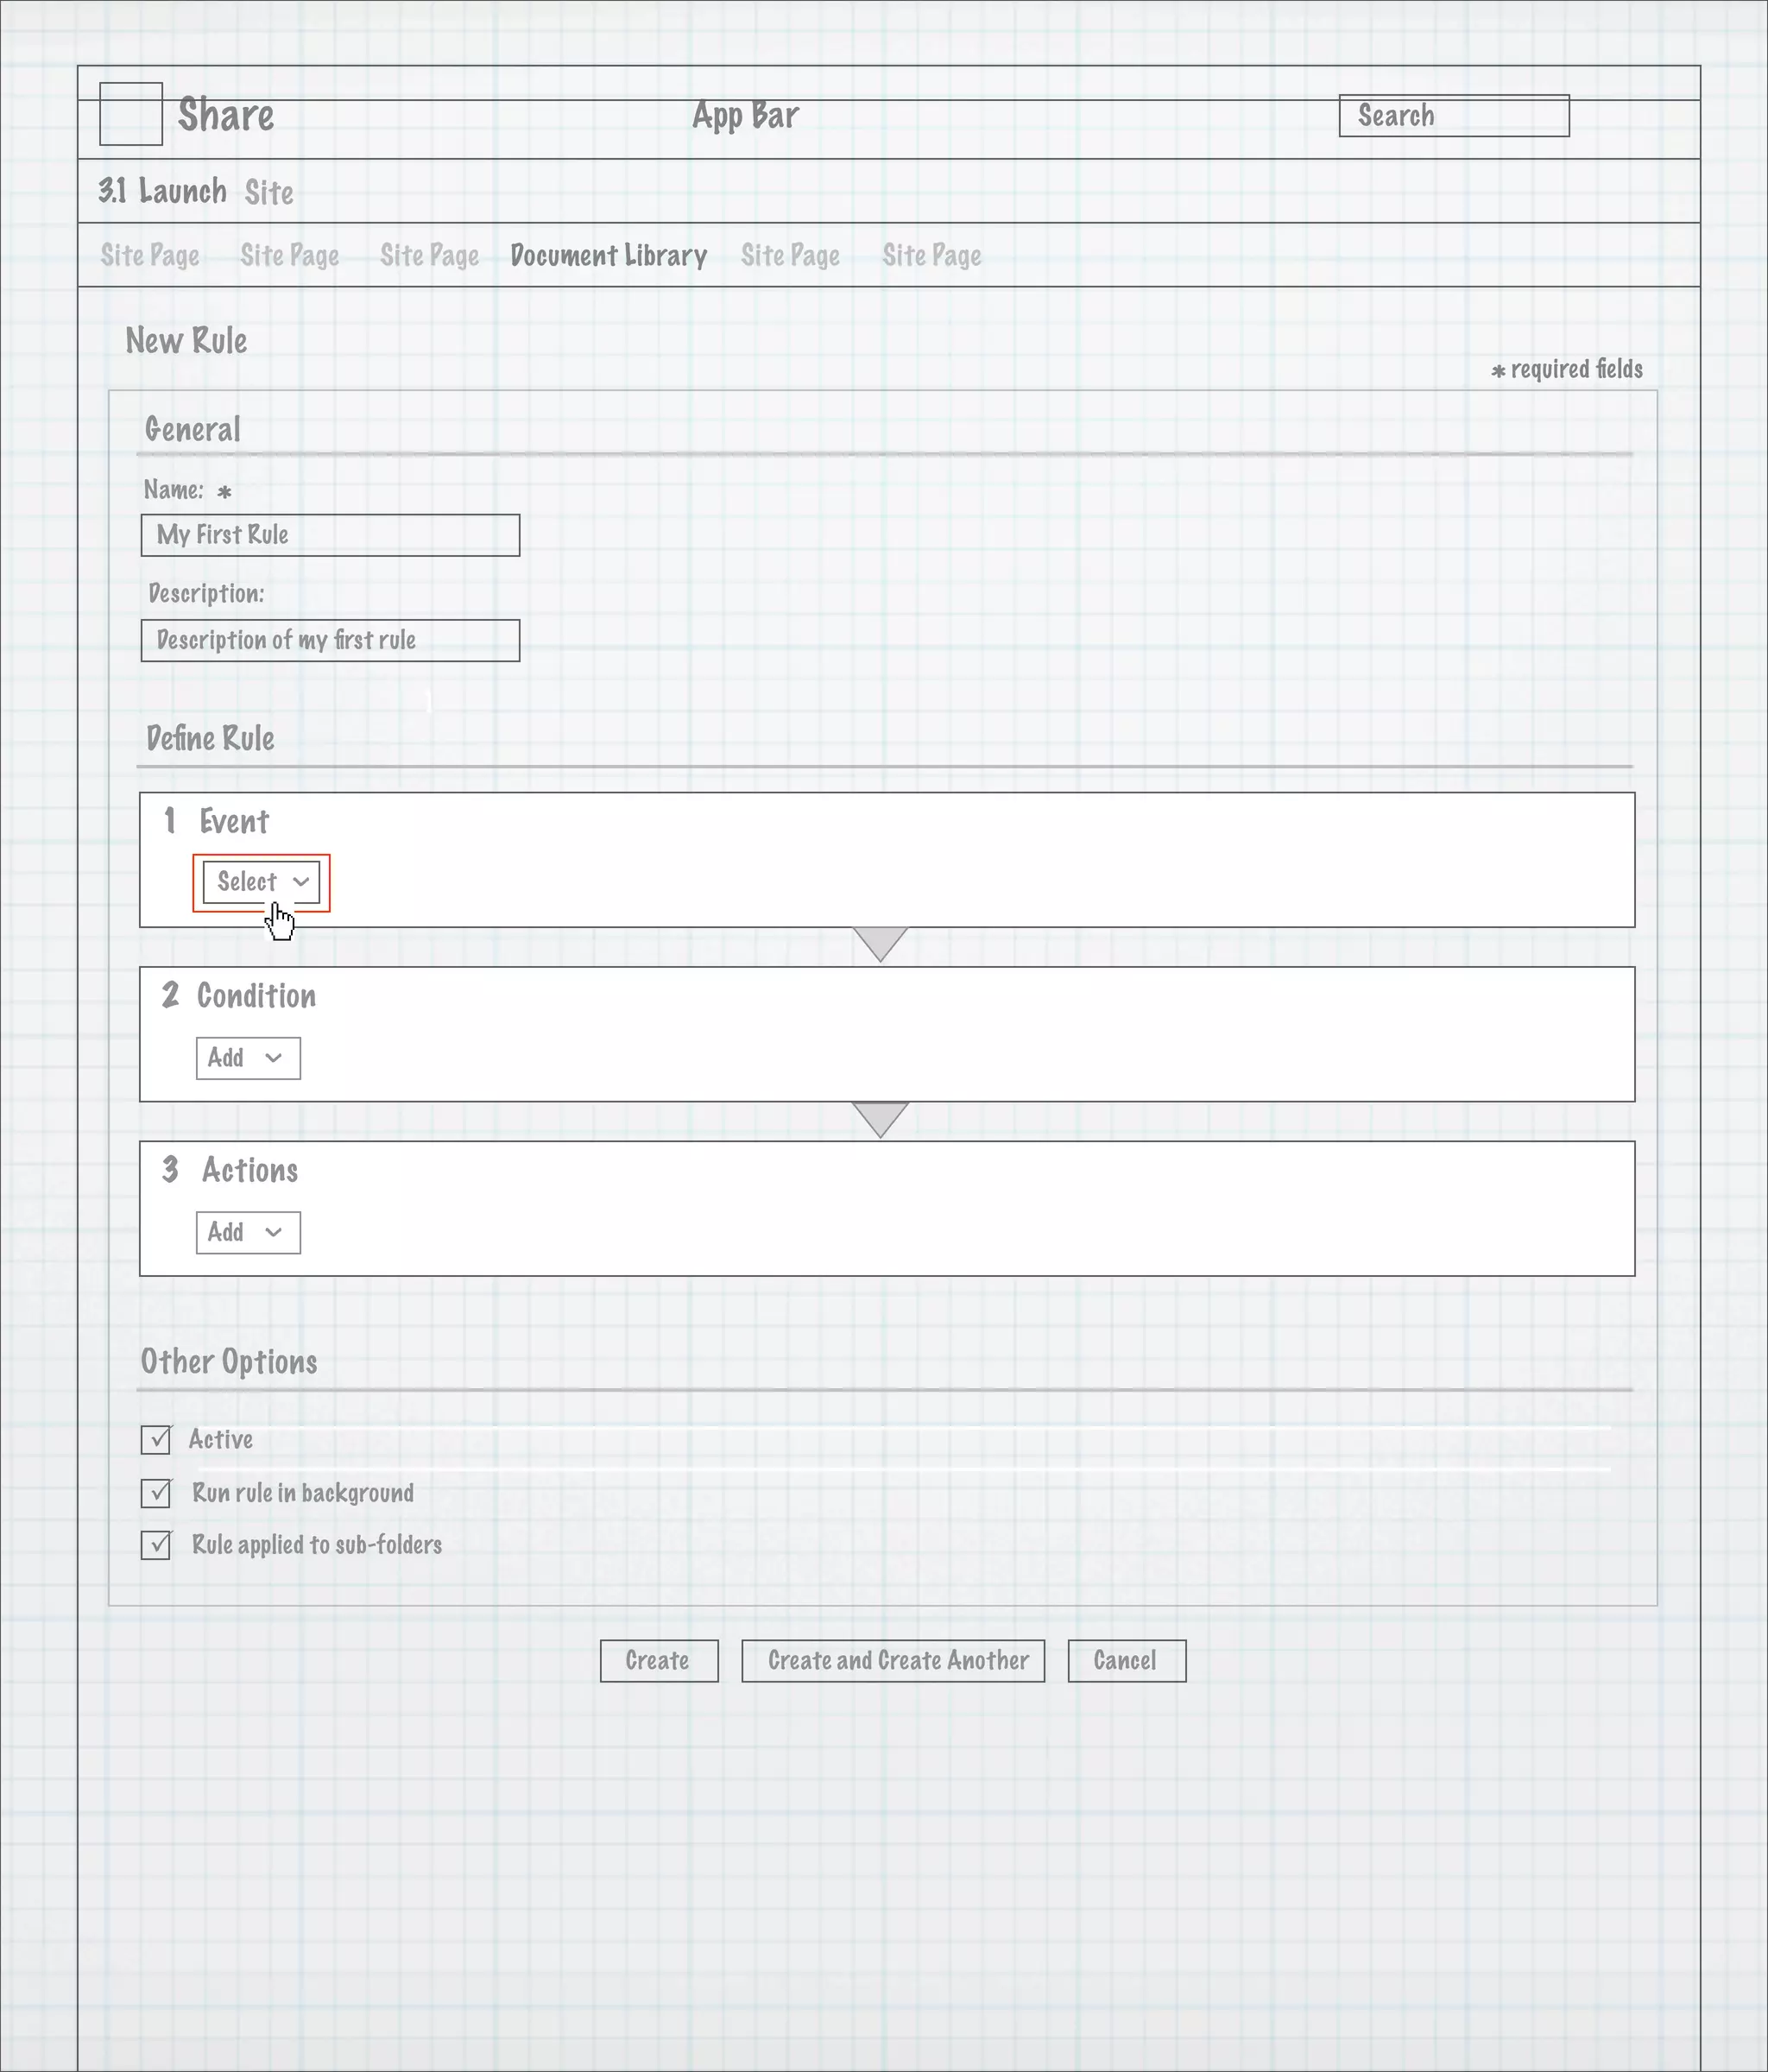
Task: Expand the Condition Add dropdown
Action: (x=248, y=1058)
